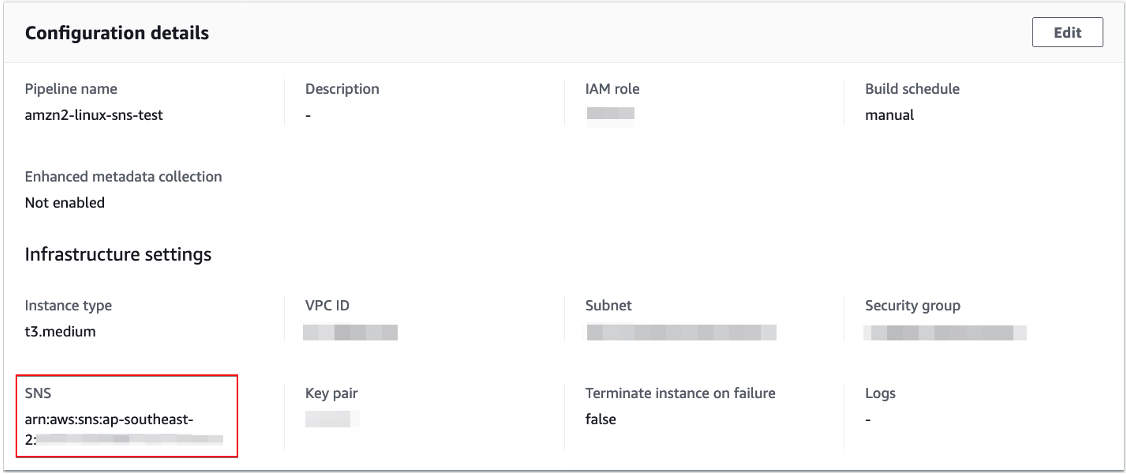Image resolution: width=1126 pixels, height=474 pixels.
Task: Click the blurred Subnet value
Action: pyautogui.click(x=681, y=332)
